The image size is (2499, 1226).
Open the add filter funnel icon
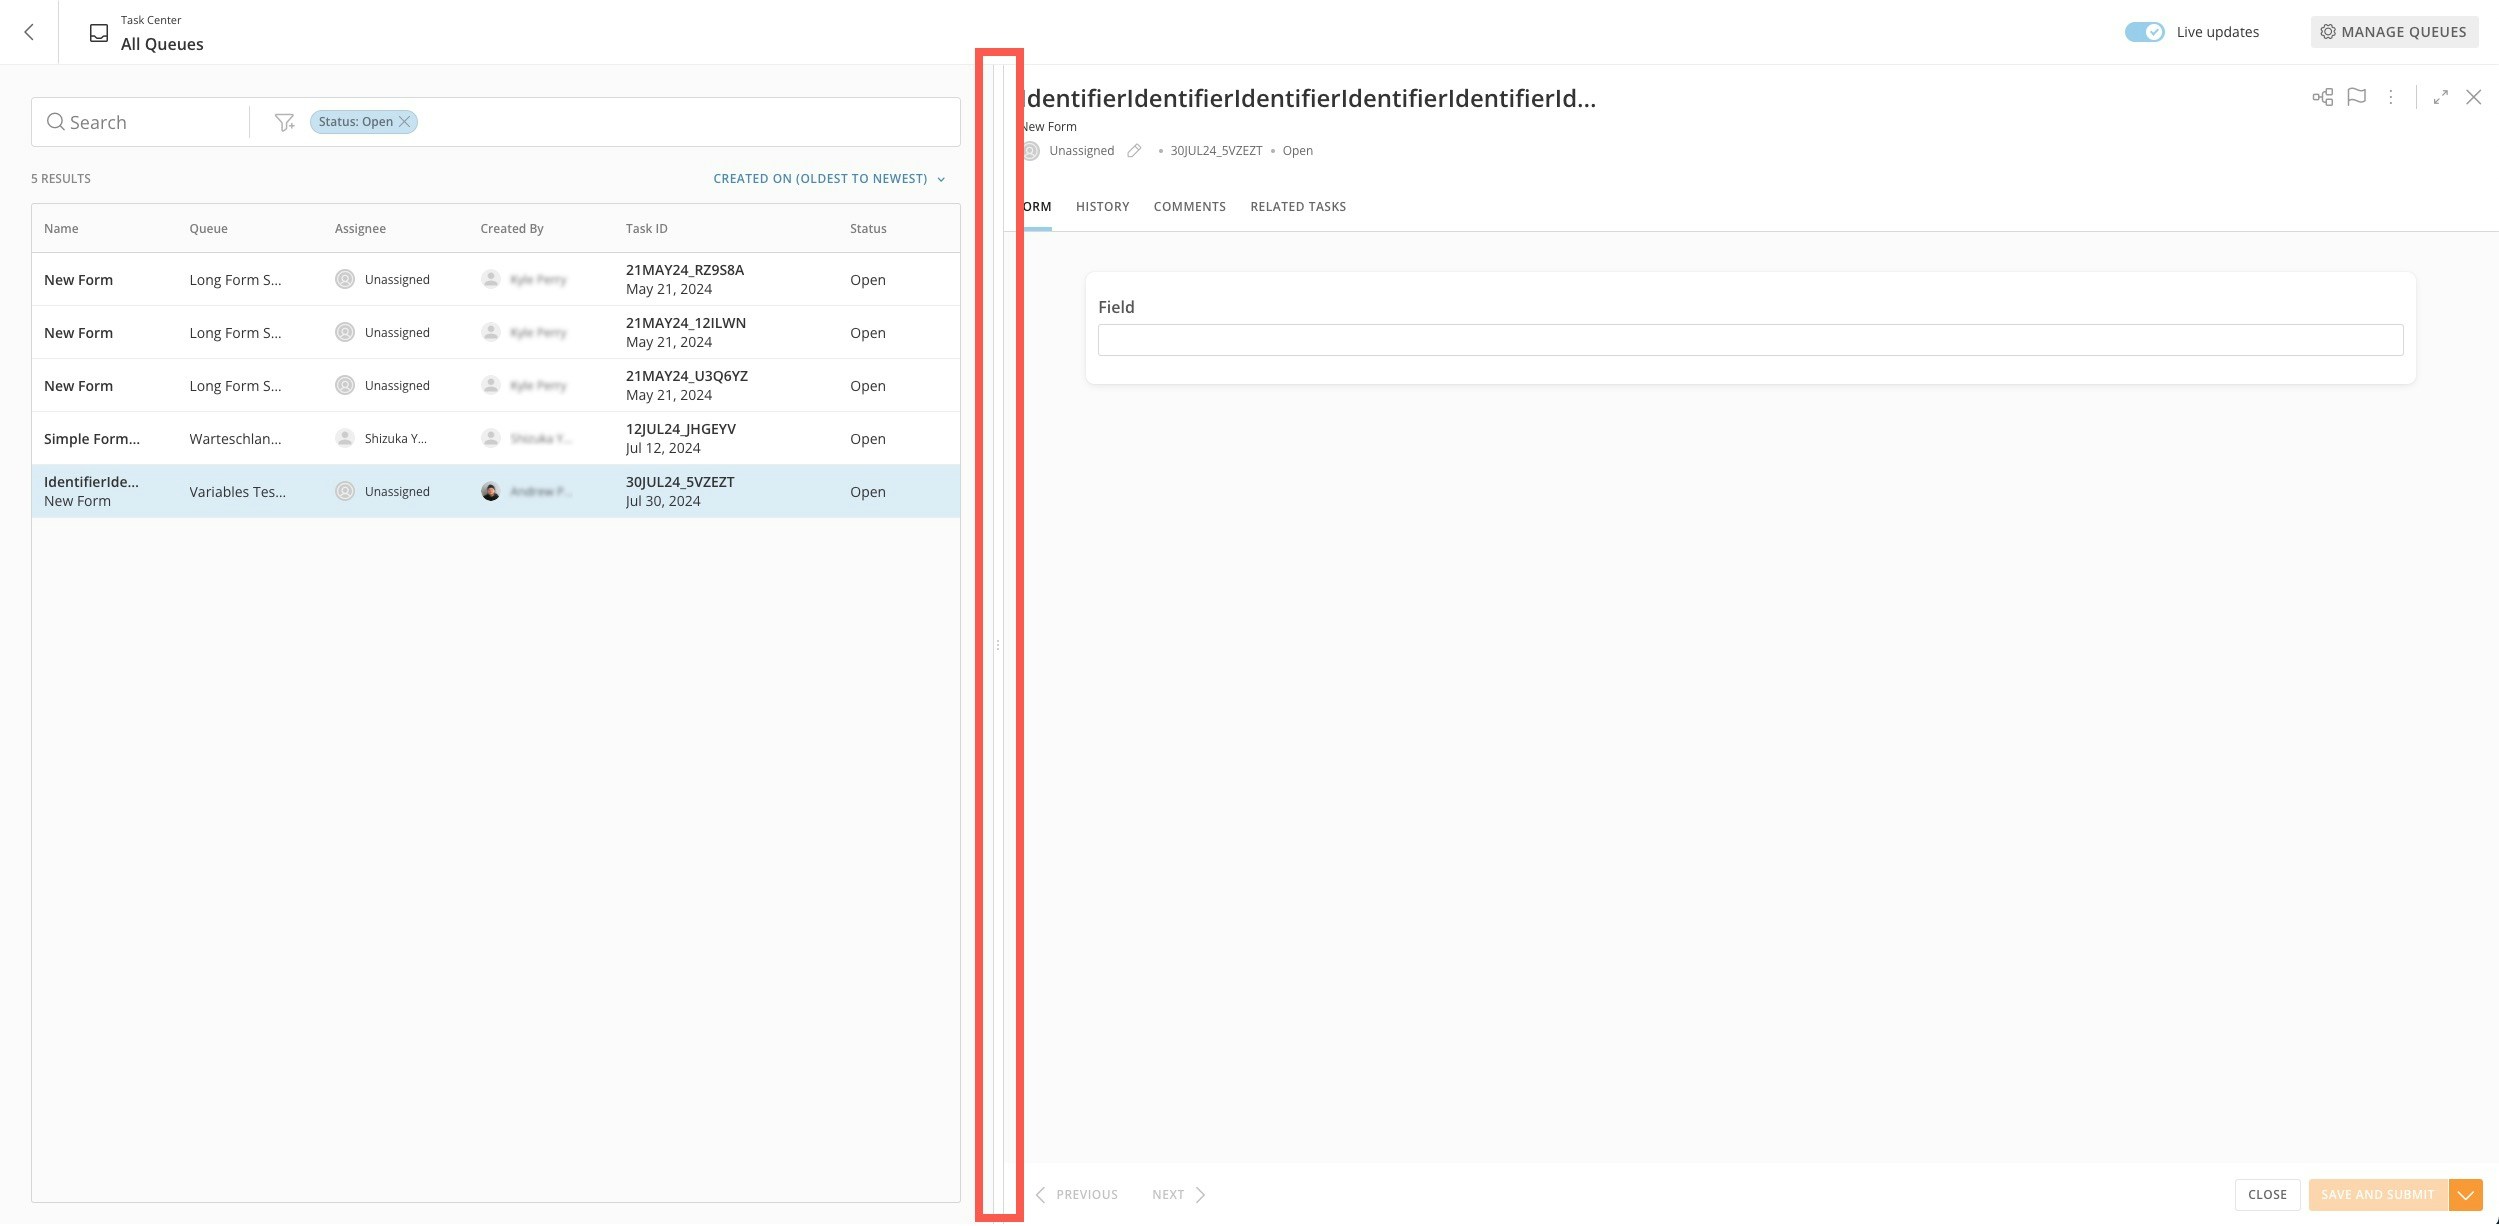284,122
